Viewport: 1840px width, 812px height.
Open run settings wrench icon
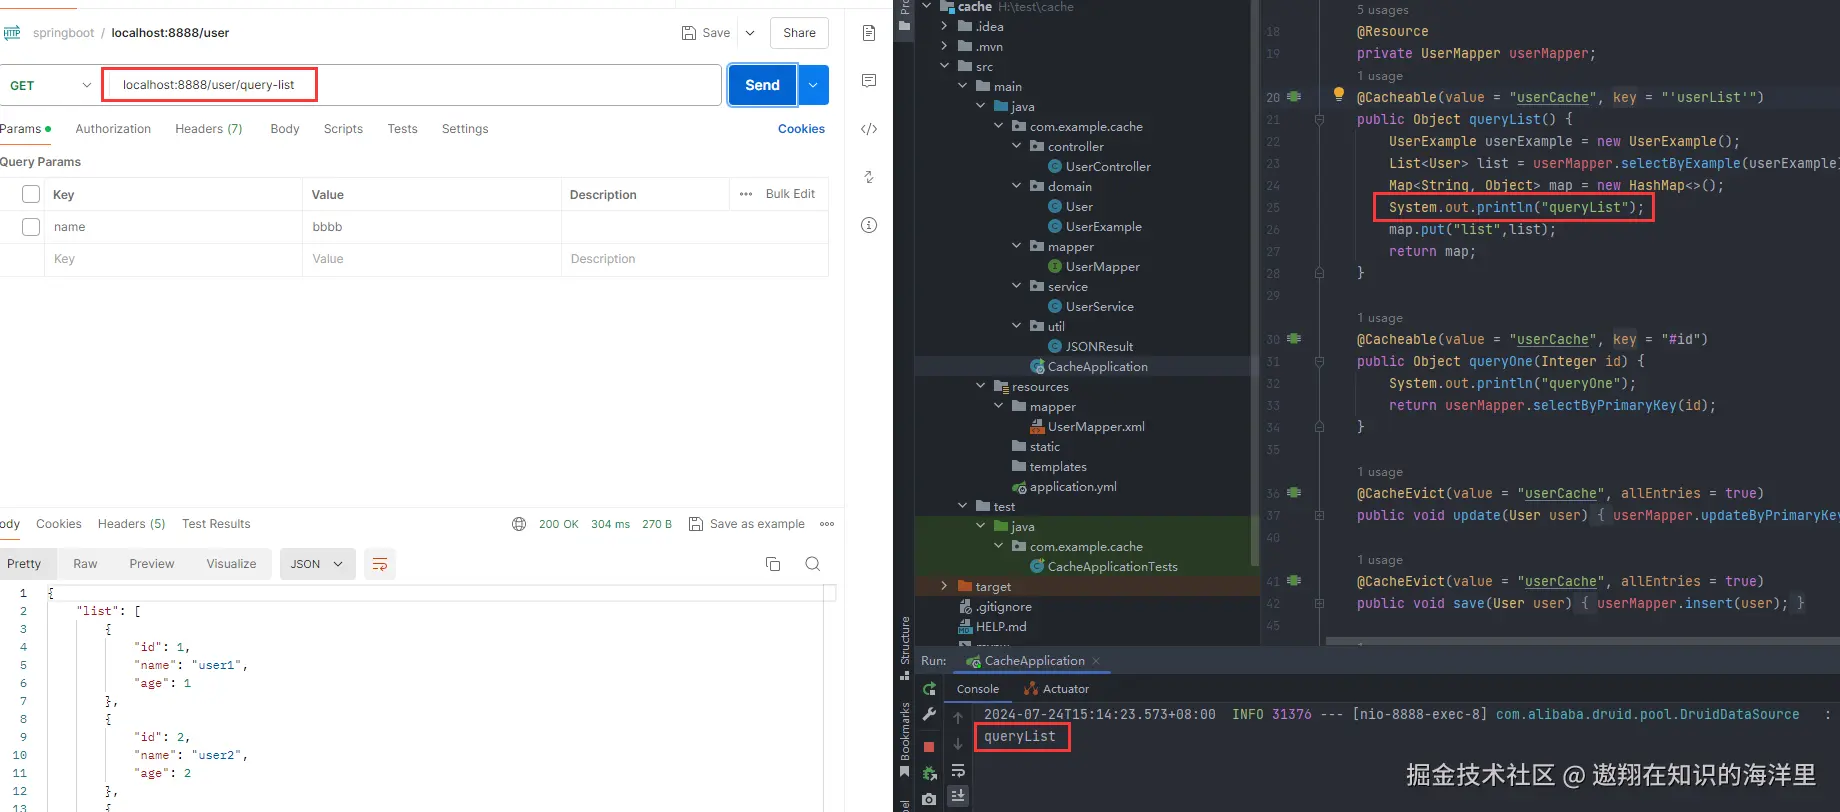click(929, 714)
